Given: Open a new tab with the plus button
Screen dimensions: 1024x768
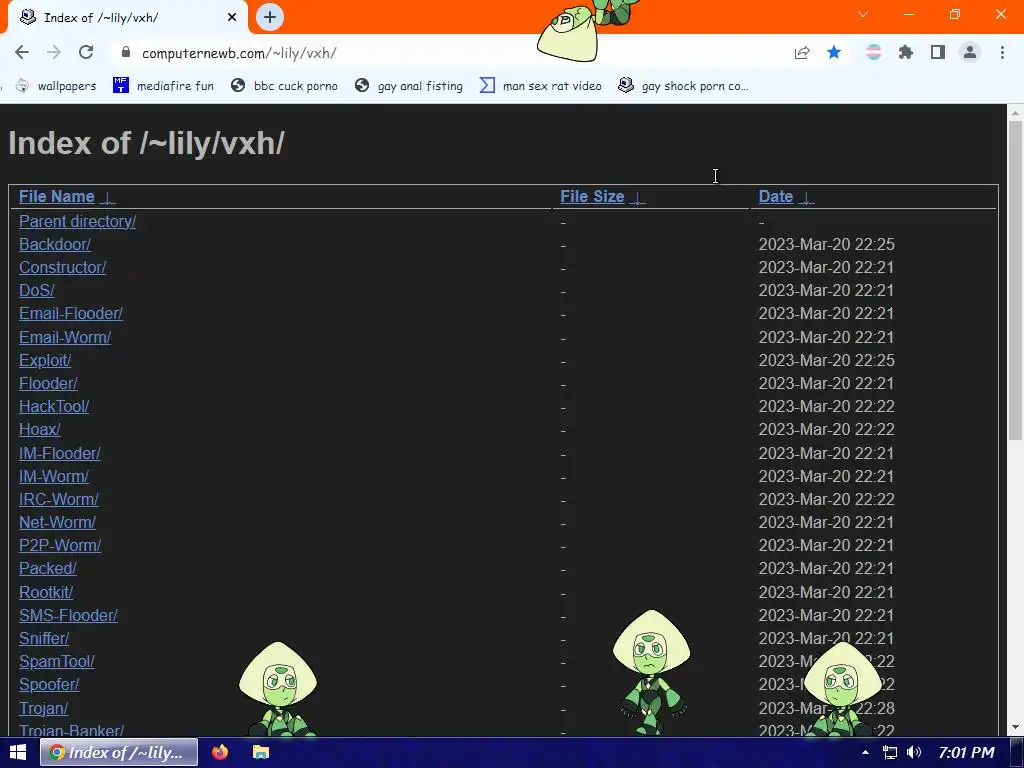Looking at the screenshot, I should (270, 17).
